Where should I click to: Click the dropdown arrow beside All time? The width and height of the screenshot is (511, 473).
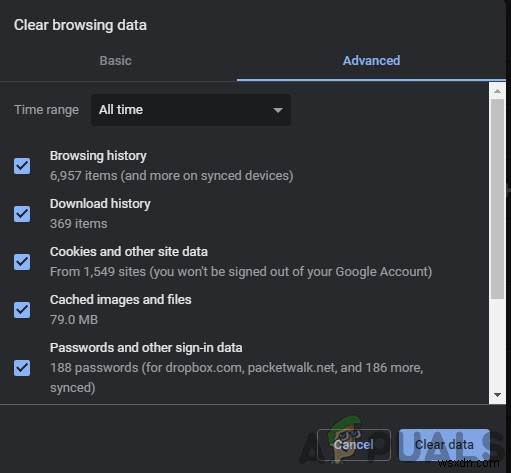(x=278, y=110)
